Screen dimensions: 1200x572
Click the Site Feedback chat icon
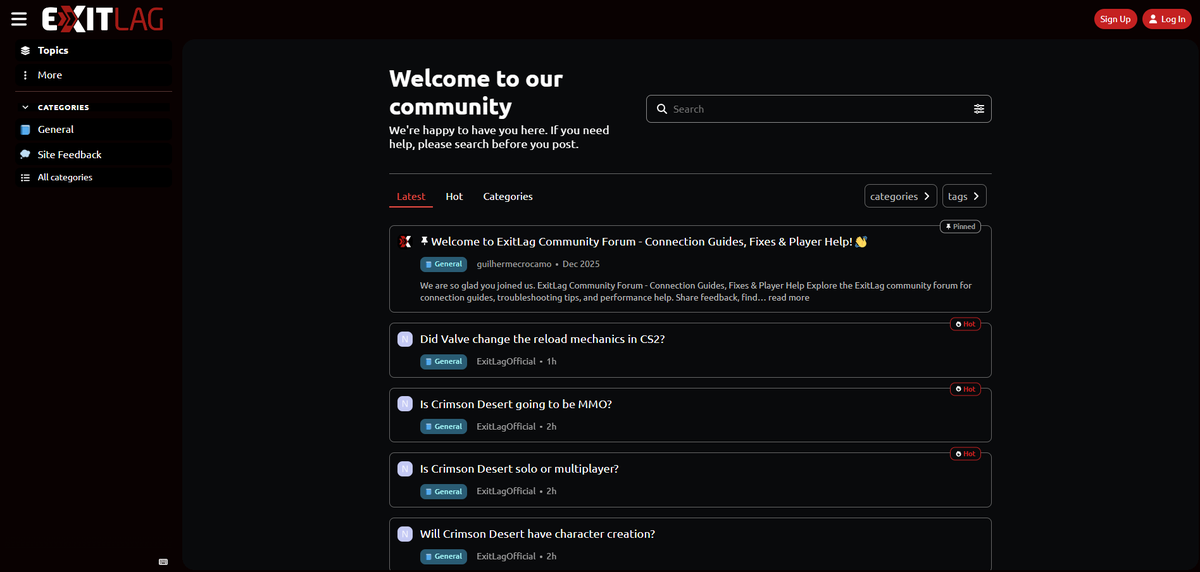pos(26,154)
